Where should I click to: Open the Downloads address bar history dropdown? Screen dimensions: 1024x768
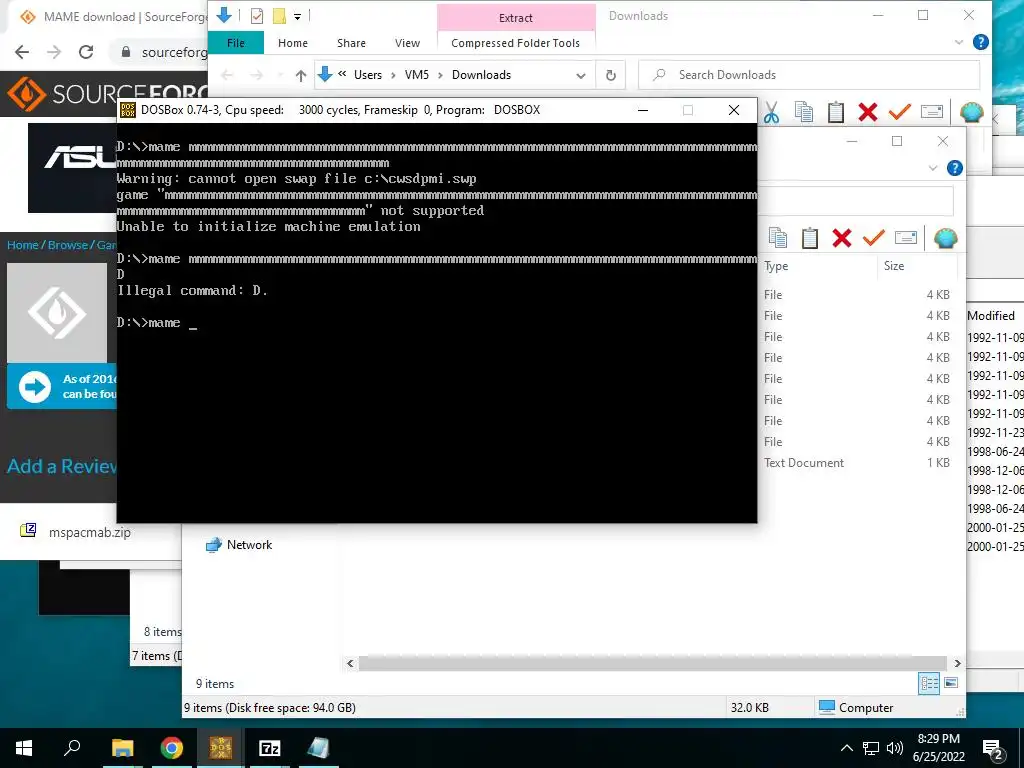(581, 76)
